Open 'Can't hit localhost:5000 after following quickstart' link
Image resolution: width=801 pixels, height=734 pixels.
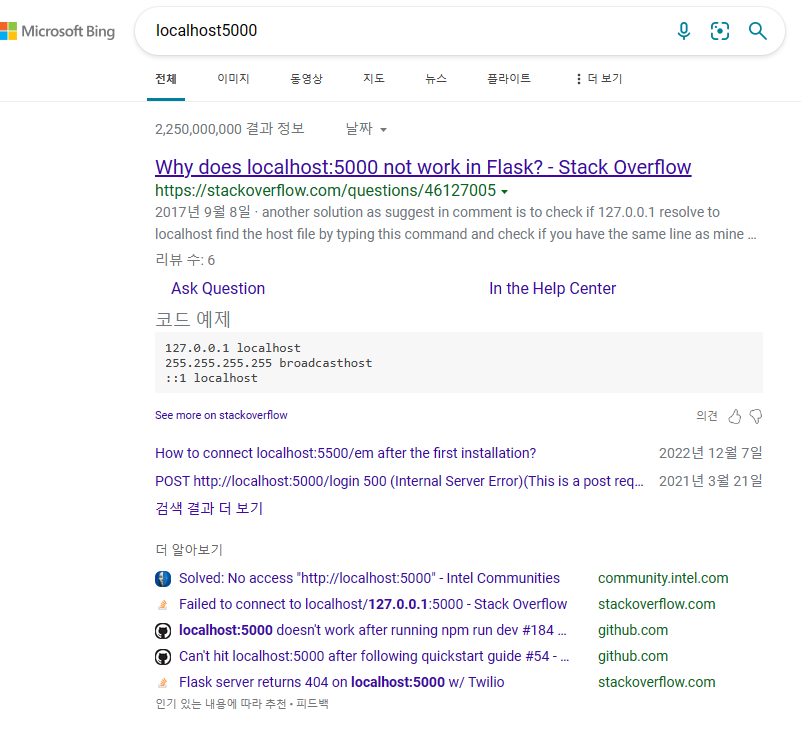pyautogui.click(x=374, y=656)
